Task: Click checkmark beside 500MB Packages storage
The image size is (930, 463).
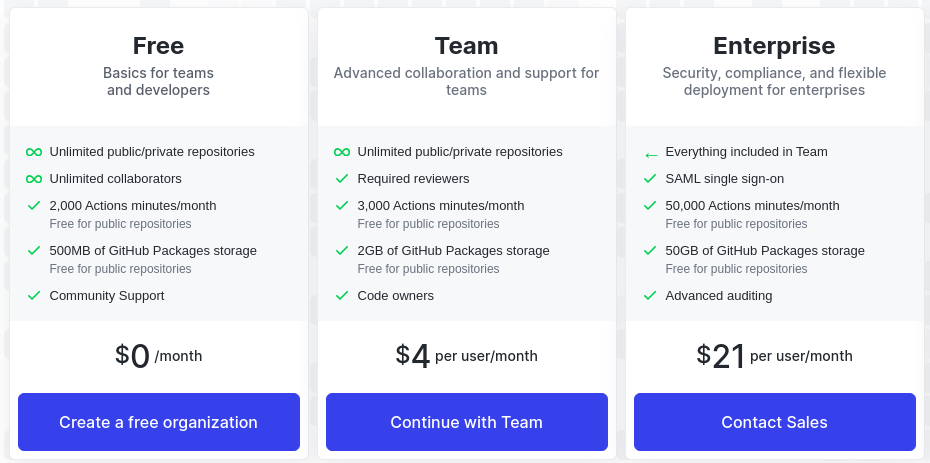Action: click(x=34, y=251)
